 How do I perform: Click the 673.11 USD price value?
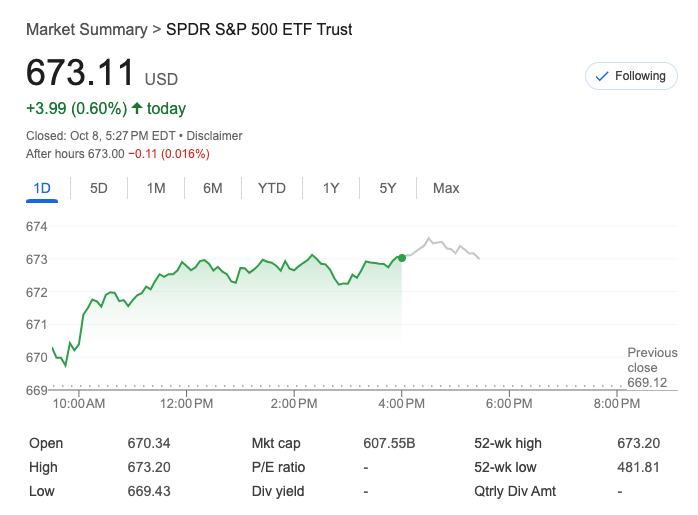[80, 73]
